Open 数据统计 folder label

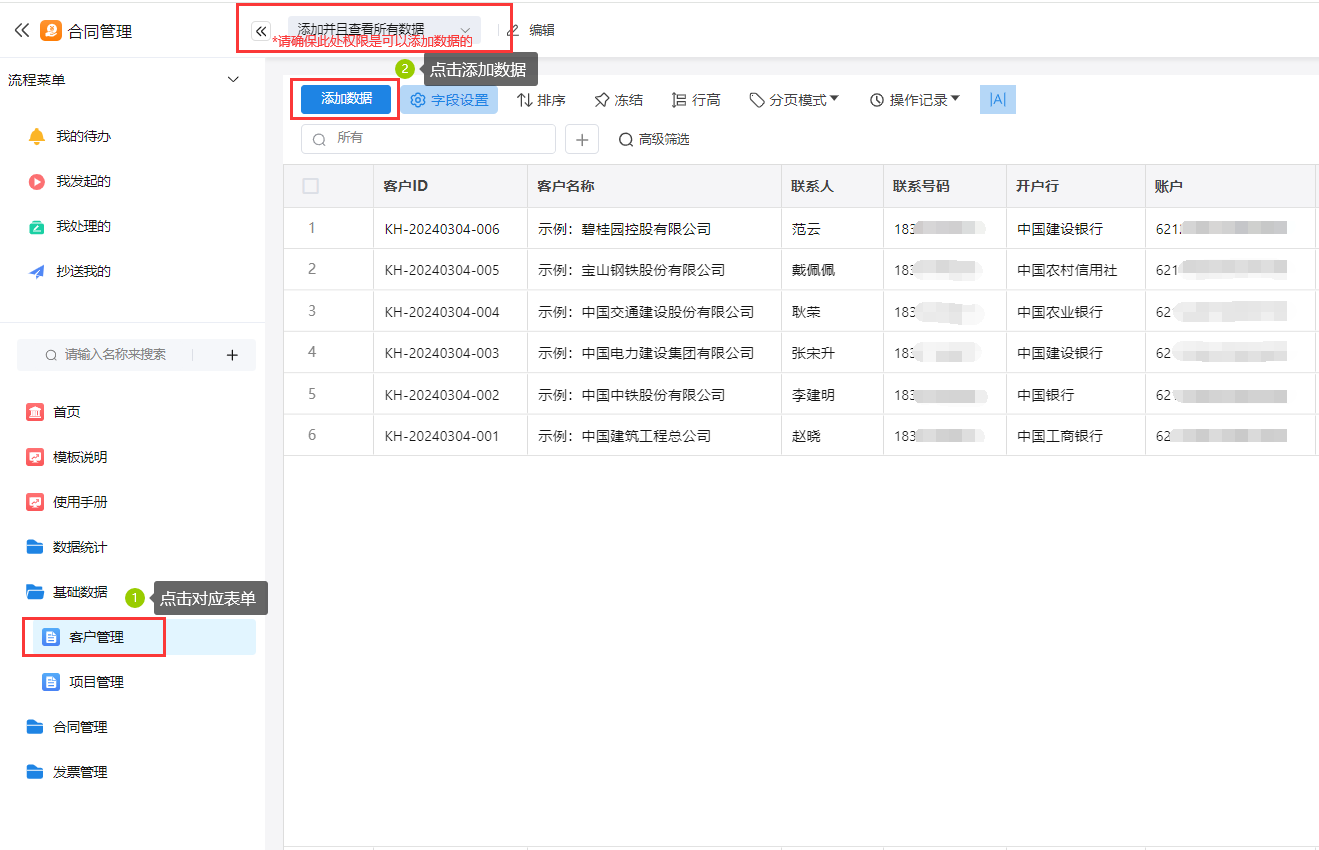pos(80,547)
